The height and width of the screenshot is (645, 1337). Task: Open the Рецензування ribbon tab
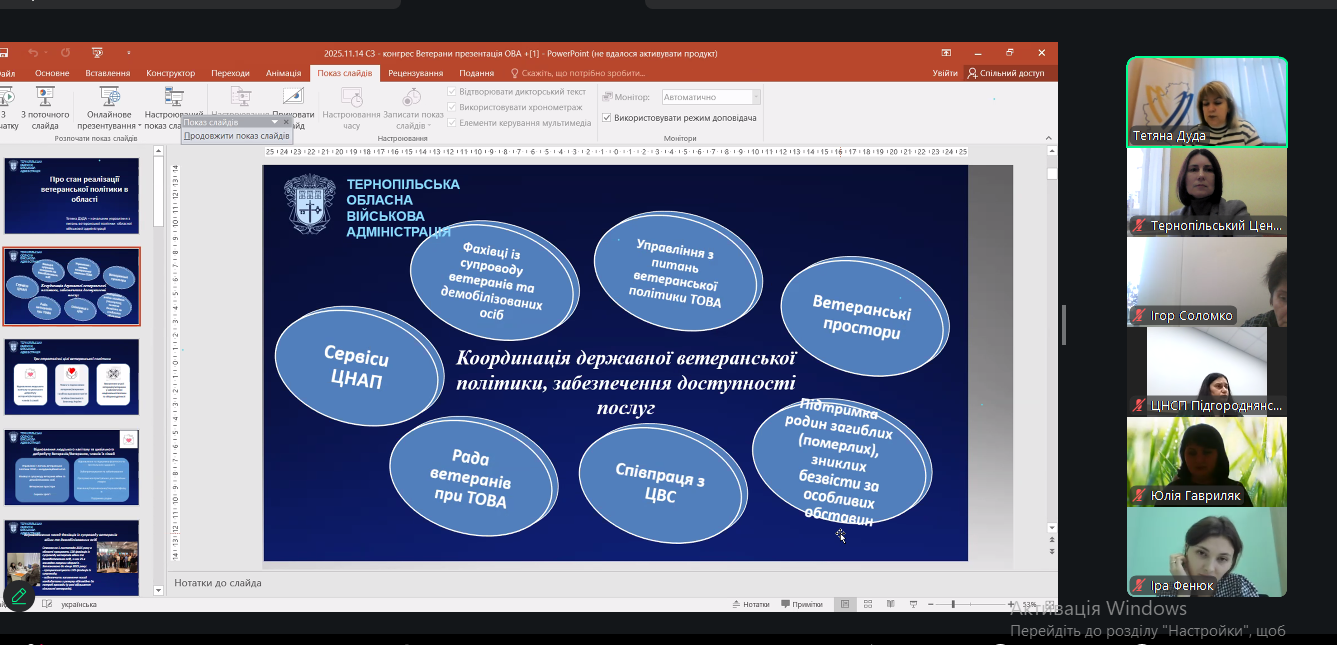coord(415,73)
